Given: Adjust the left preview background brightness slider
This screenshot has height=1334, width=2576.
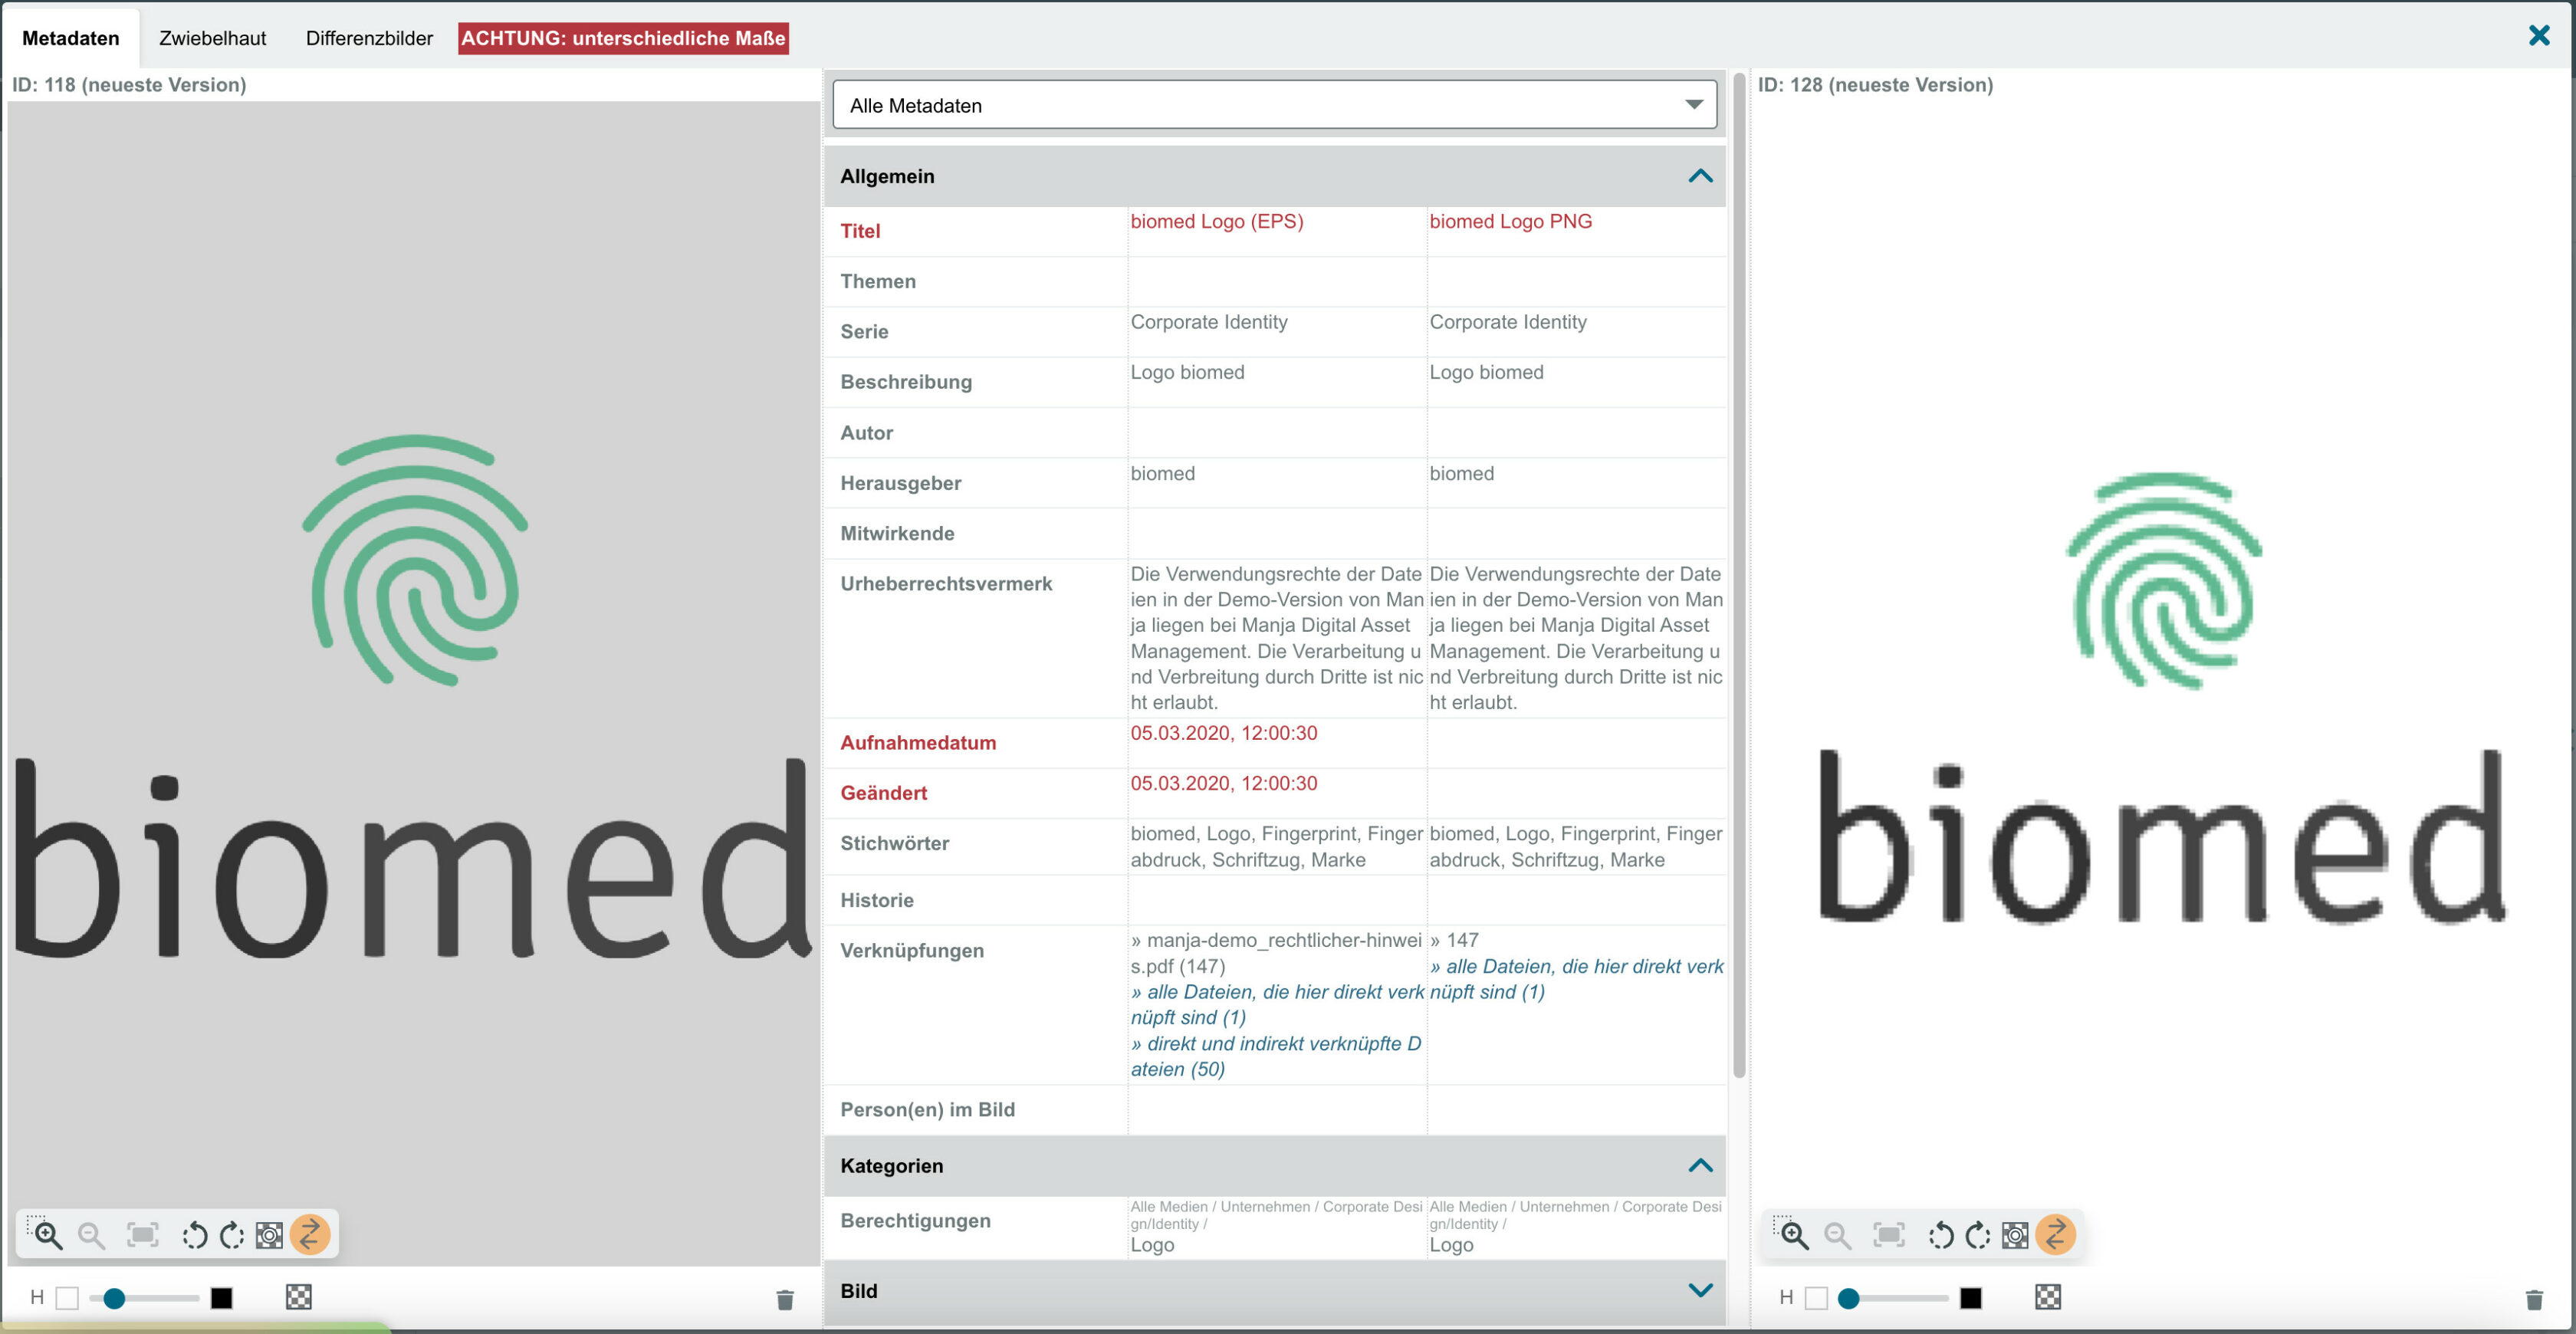Looking at the screenshot, I should click(145, 1298).
